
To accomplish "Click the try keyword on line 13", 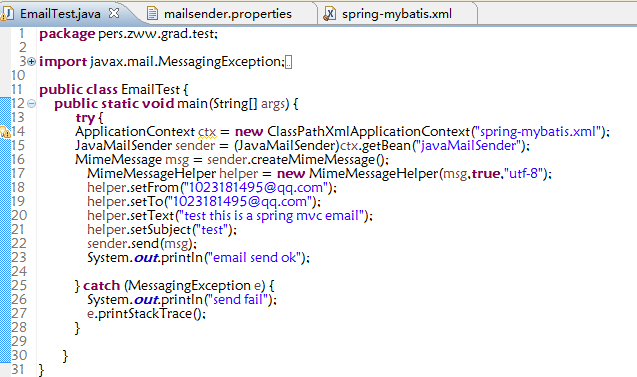I will point(85,118).
